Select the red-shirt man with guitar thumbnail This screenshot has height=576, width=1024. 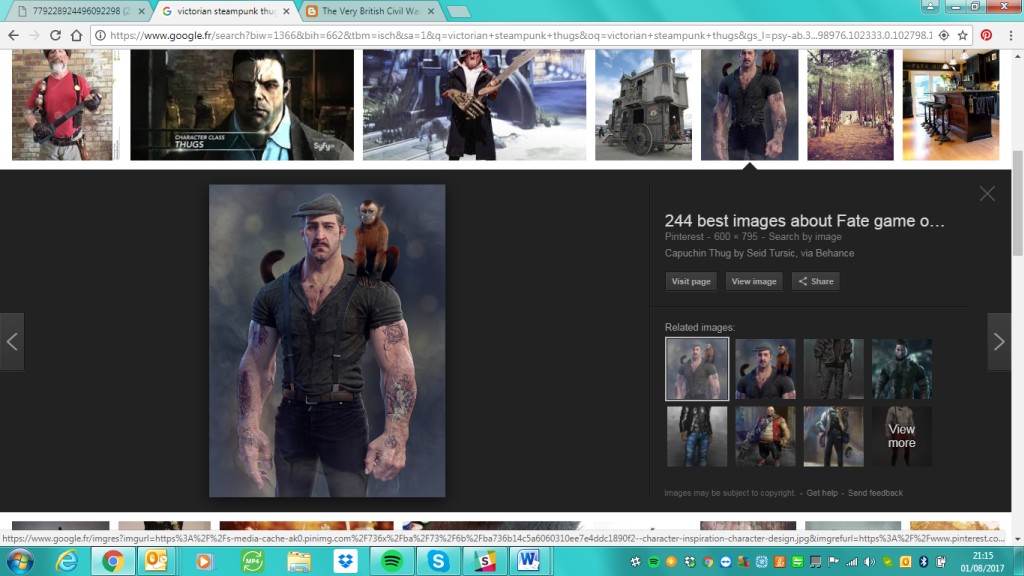click(x=62, y=104)
